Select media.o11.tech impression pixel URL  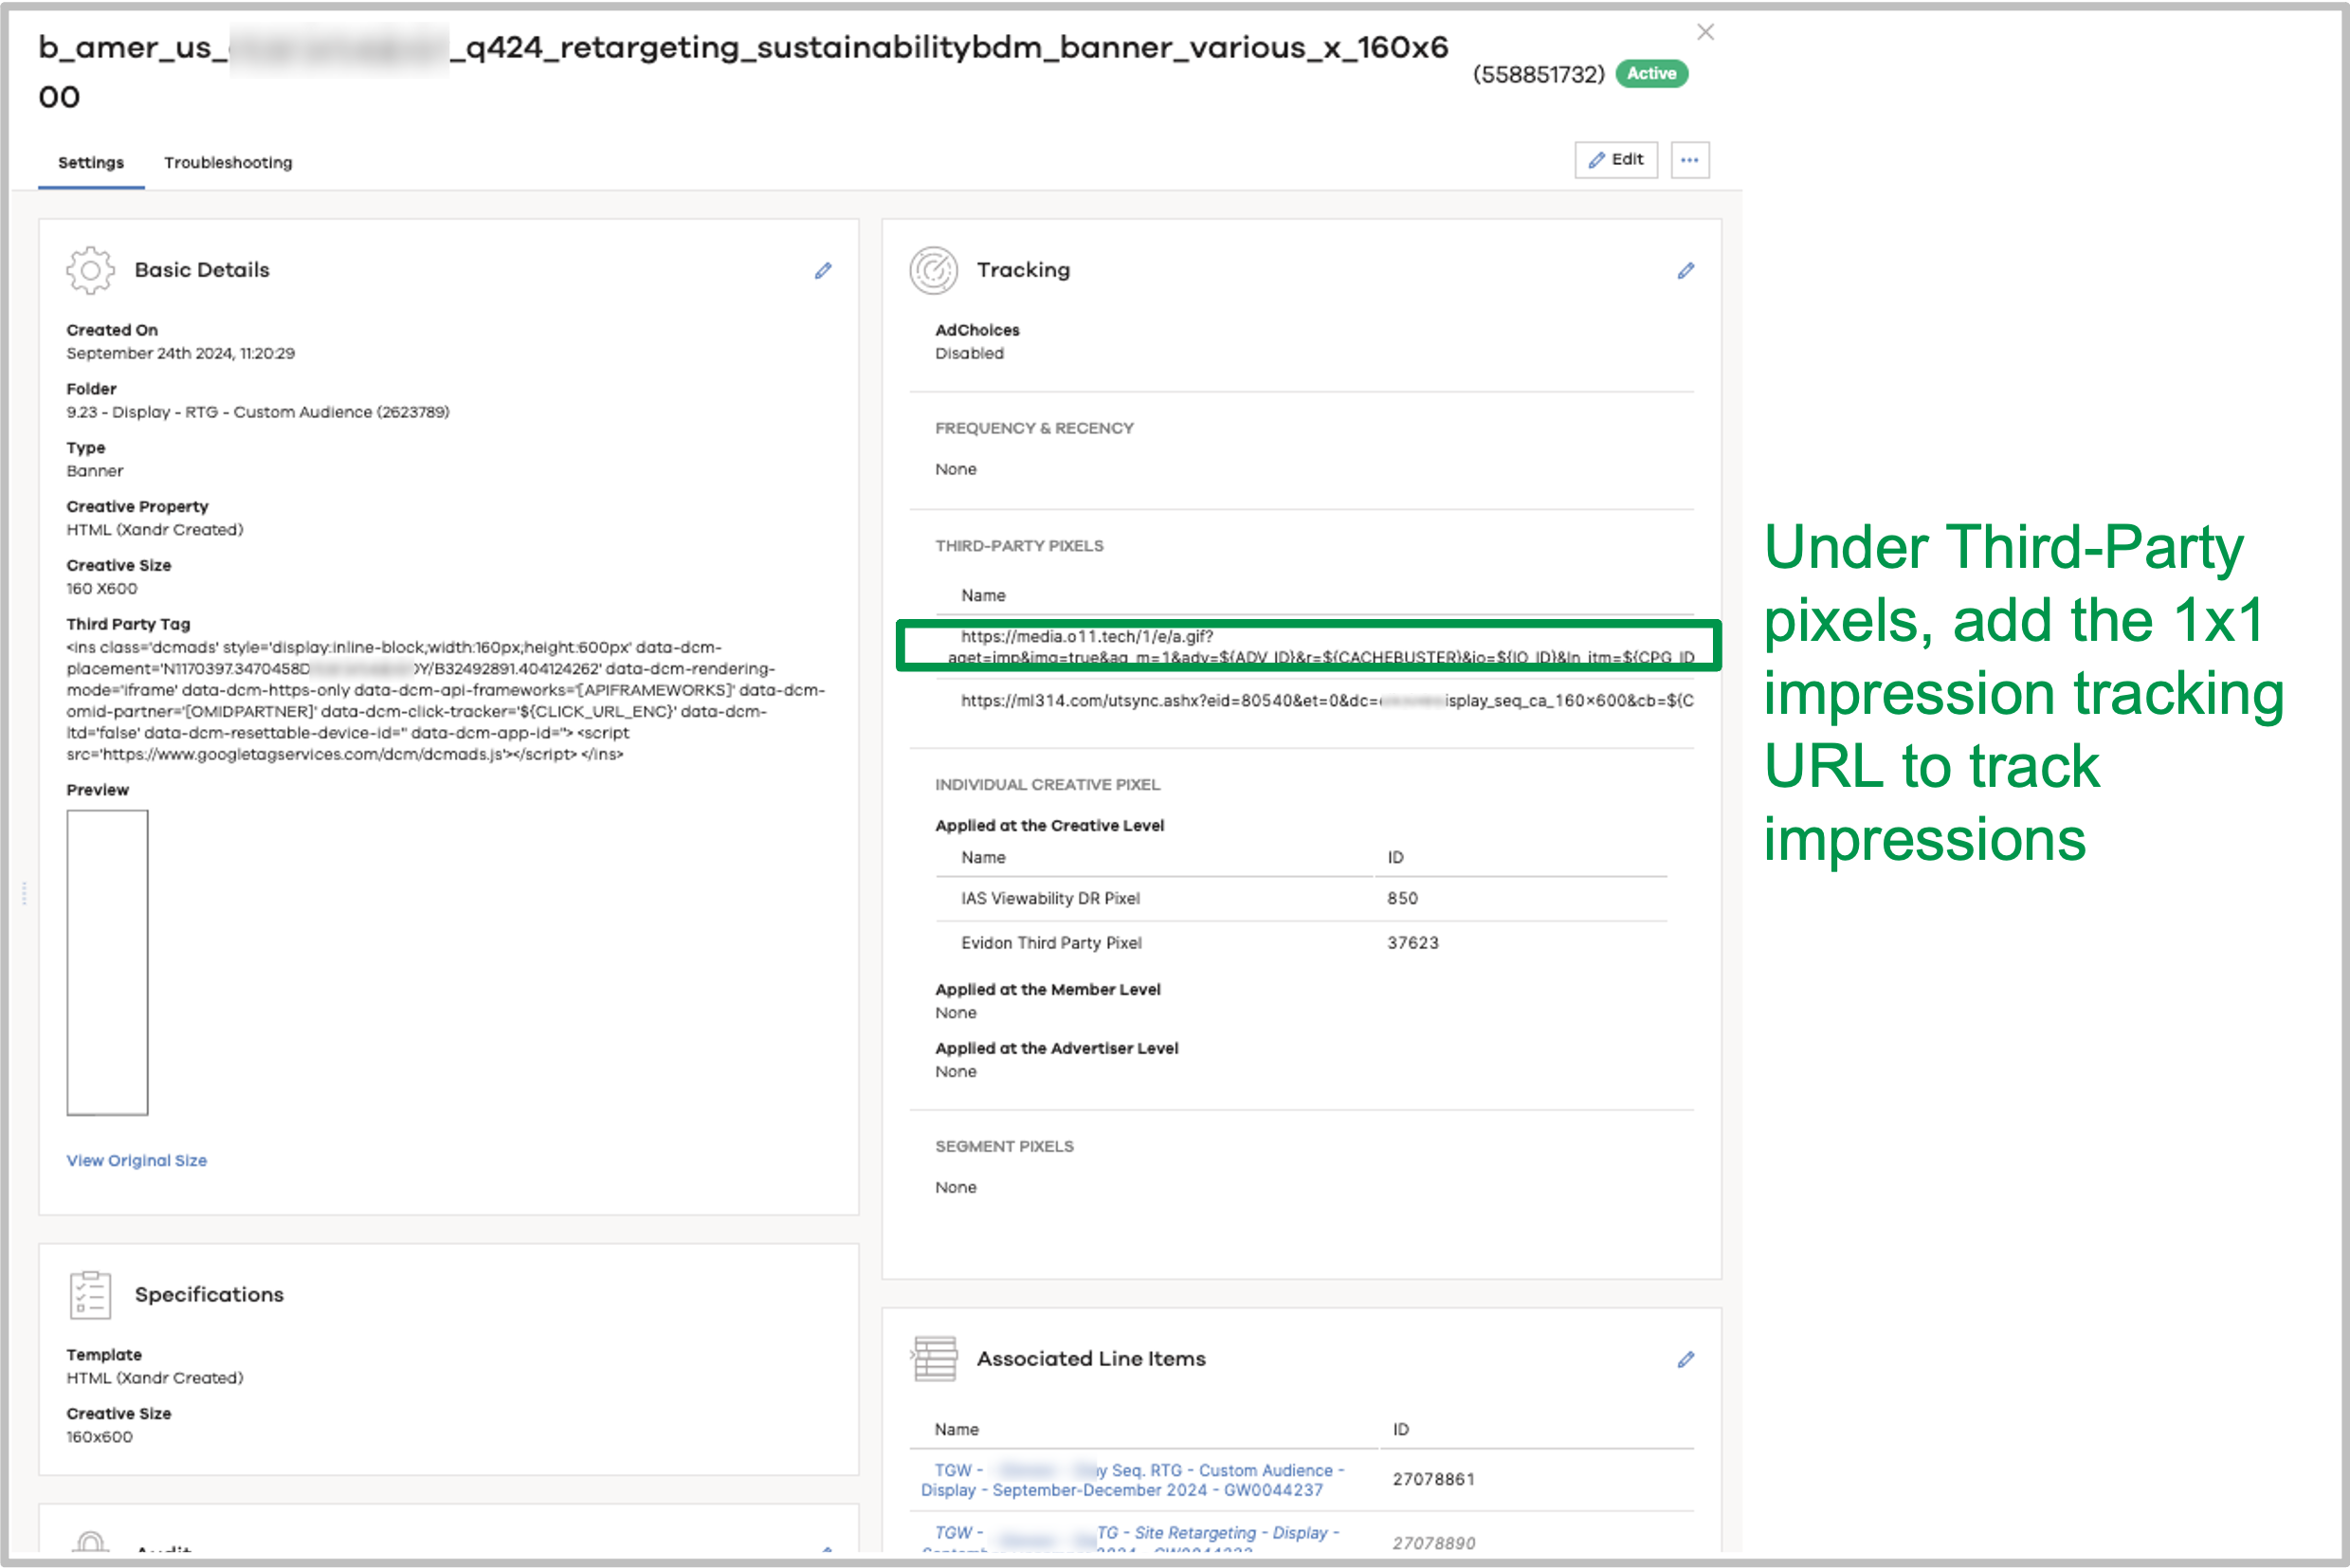pos(1321,646)
